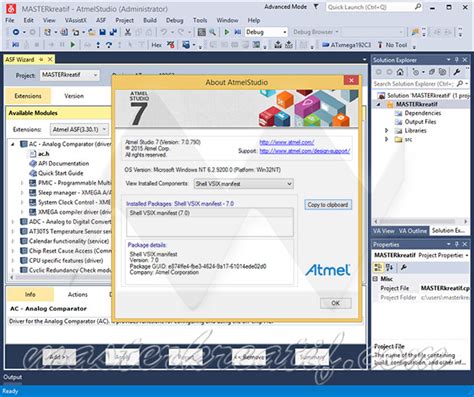The width and height of the screenshot is (474, 397).
Task: Pin the Solution Explorer panel
Action: coord(457,60)
